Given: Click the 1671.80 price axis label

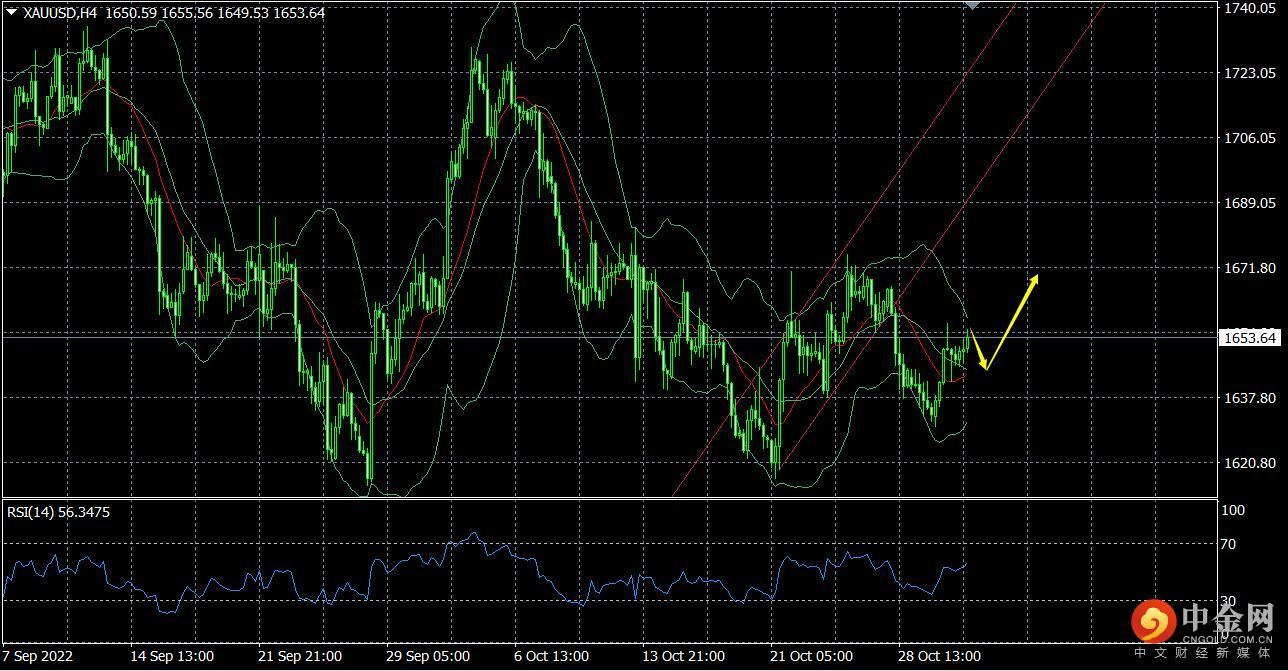Looking at the screenshot, I should click(1248, 268).
